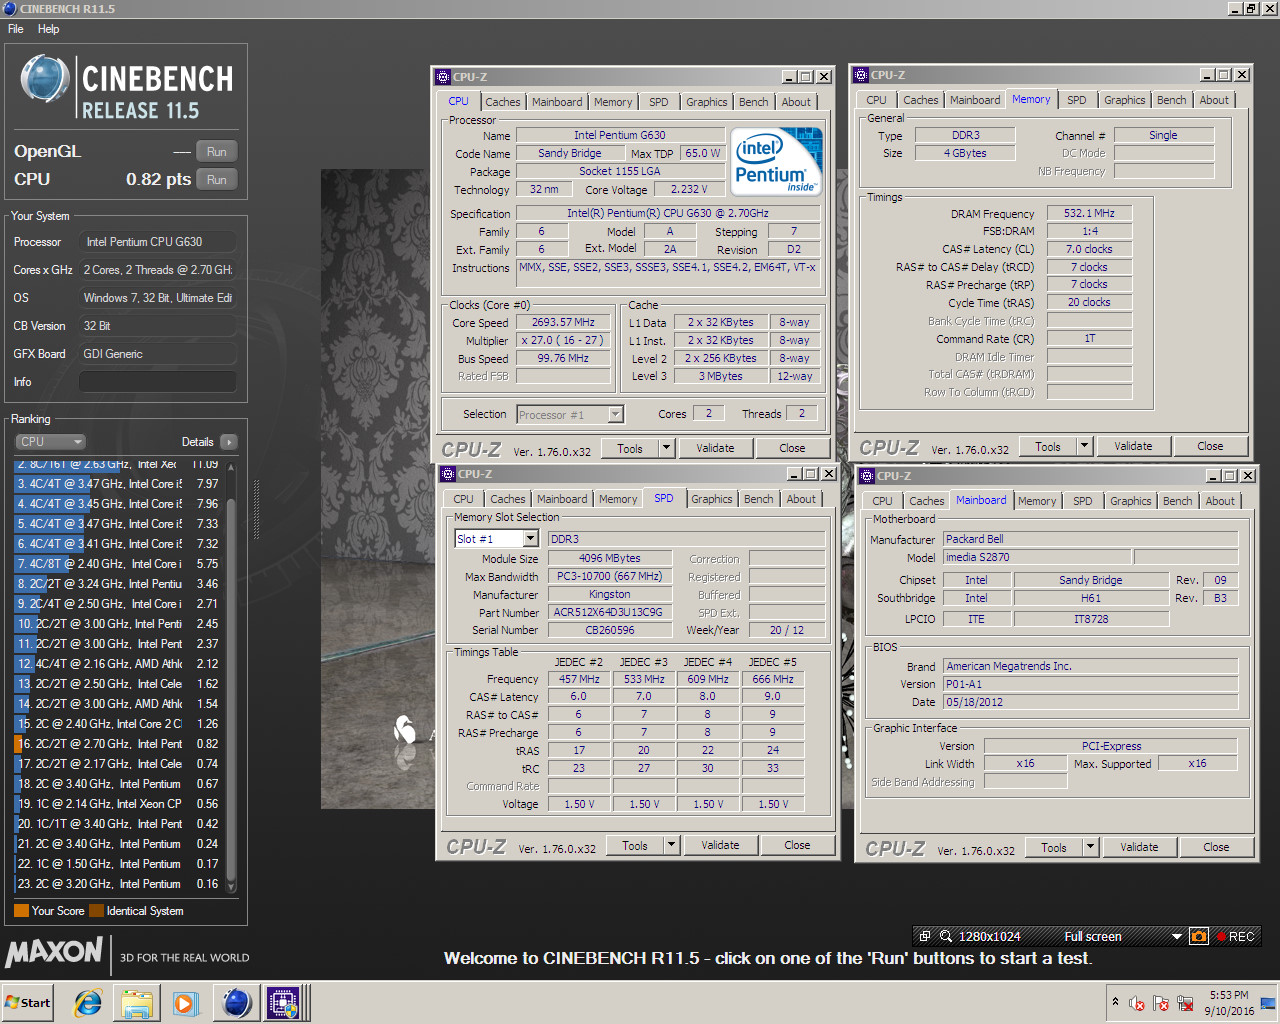The width and height of the screenshot is (1280, 1024).
Task: Click the DRAM Frequency value 532.1 MHz
Action: click(x=1089, y=213)
